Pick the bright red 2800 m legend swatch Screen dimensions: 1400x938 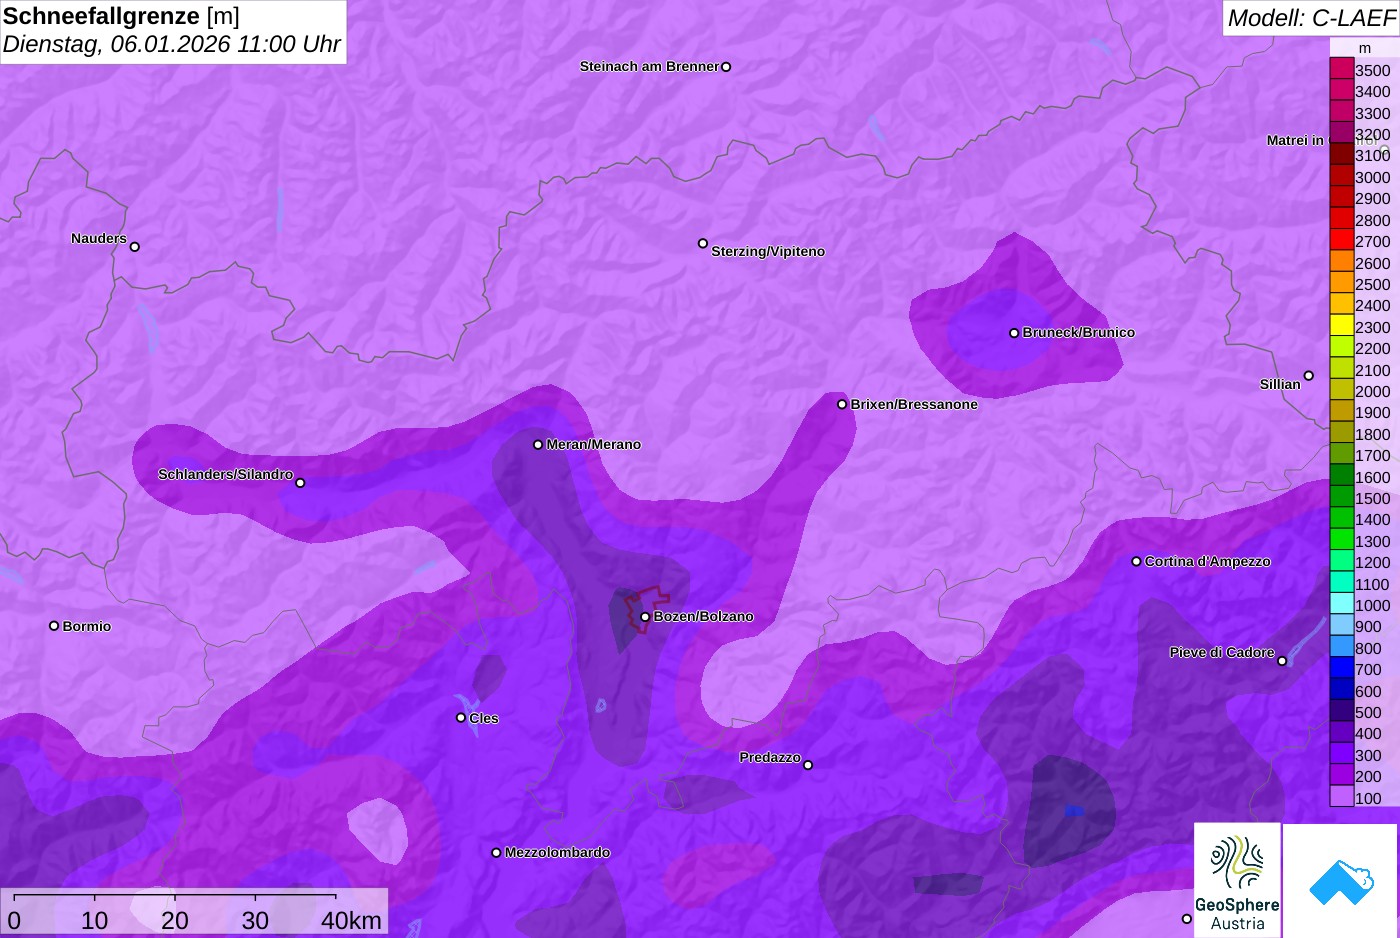[x=1342, y=219]
